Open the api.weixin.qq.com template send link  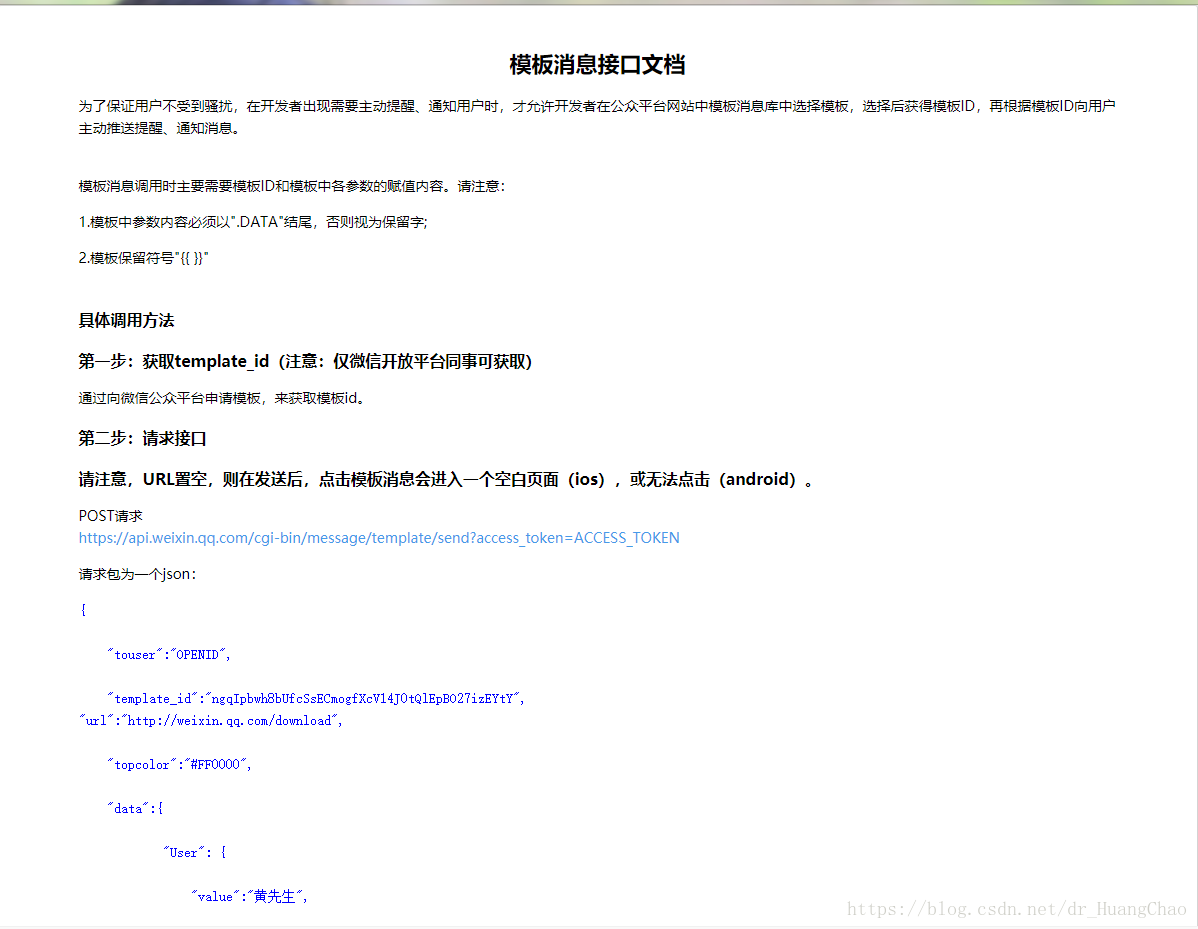(x=379, y=538)
